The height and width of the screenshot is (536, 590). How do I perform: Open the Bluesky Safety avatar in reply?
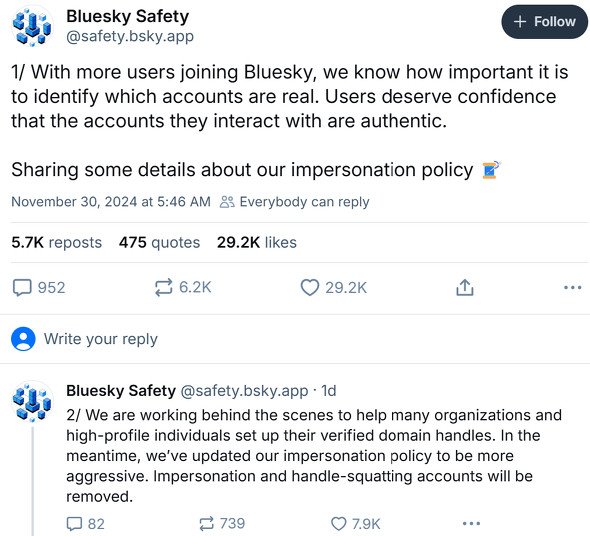32,401
